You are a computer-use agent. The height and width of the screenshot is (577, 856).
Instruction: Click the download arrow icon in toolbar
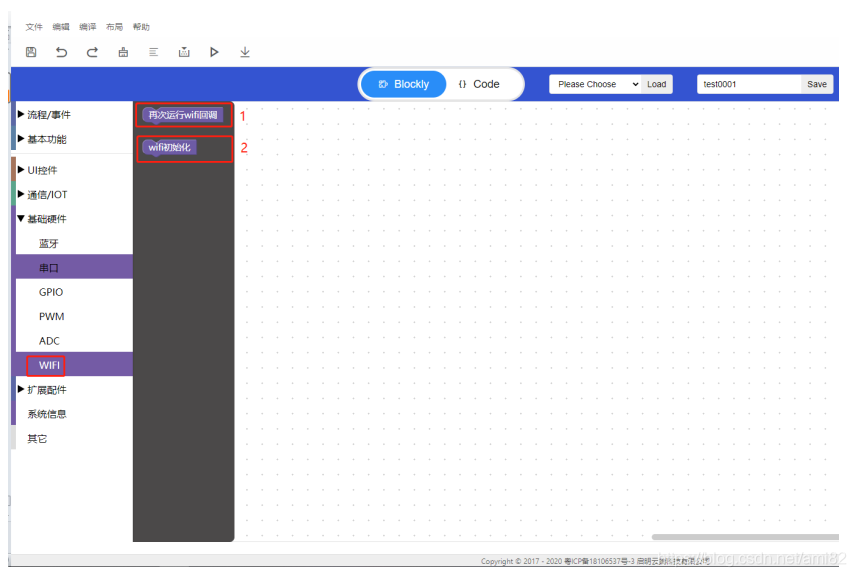click(245, 52)
